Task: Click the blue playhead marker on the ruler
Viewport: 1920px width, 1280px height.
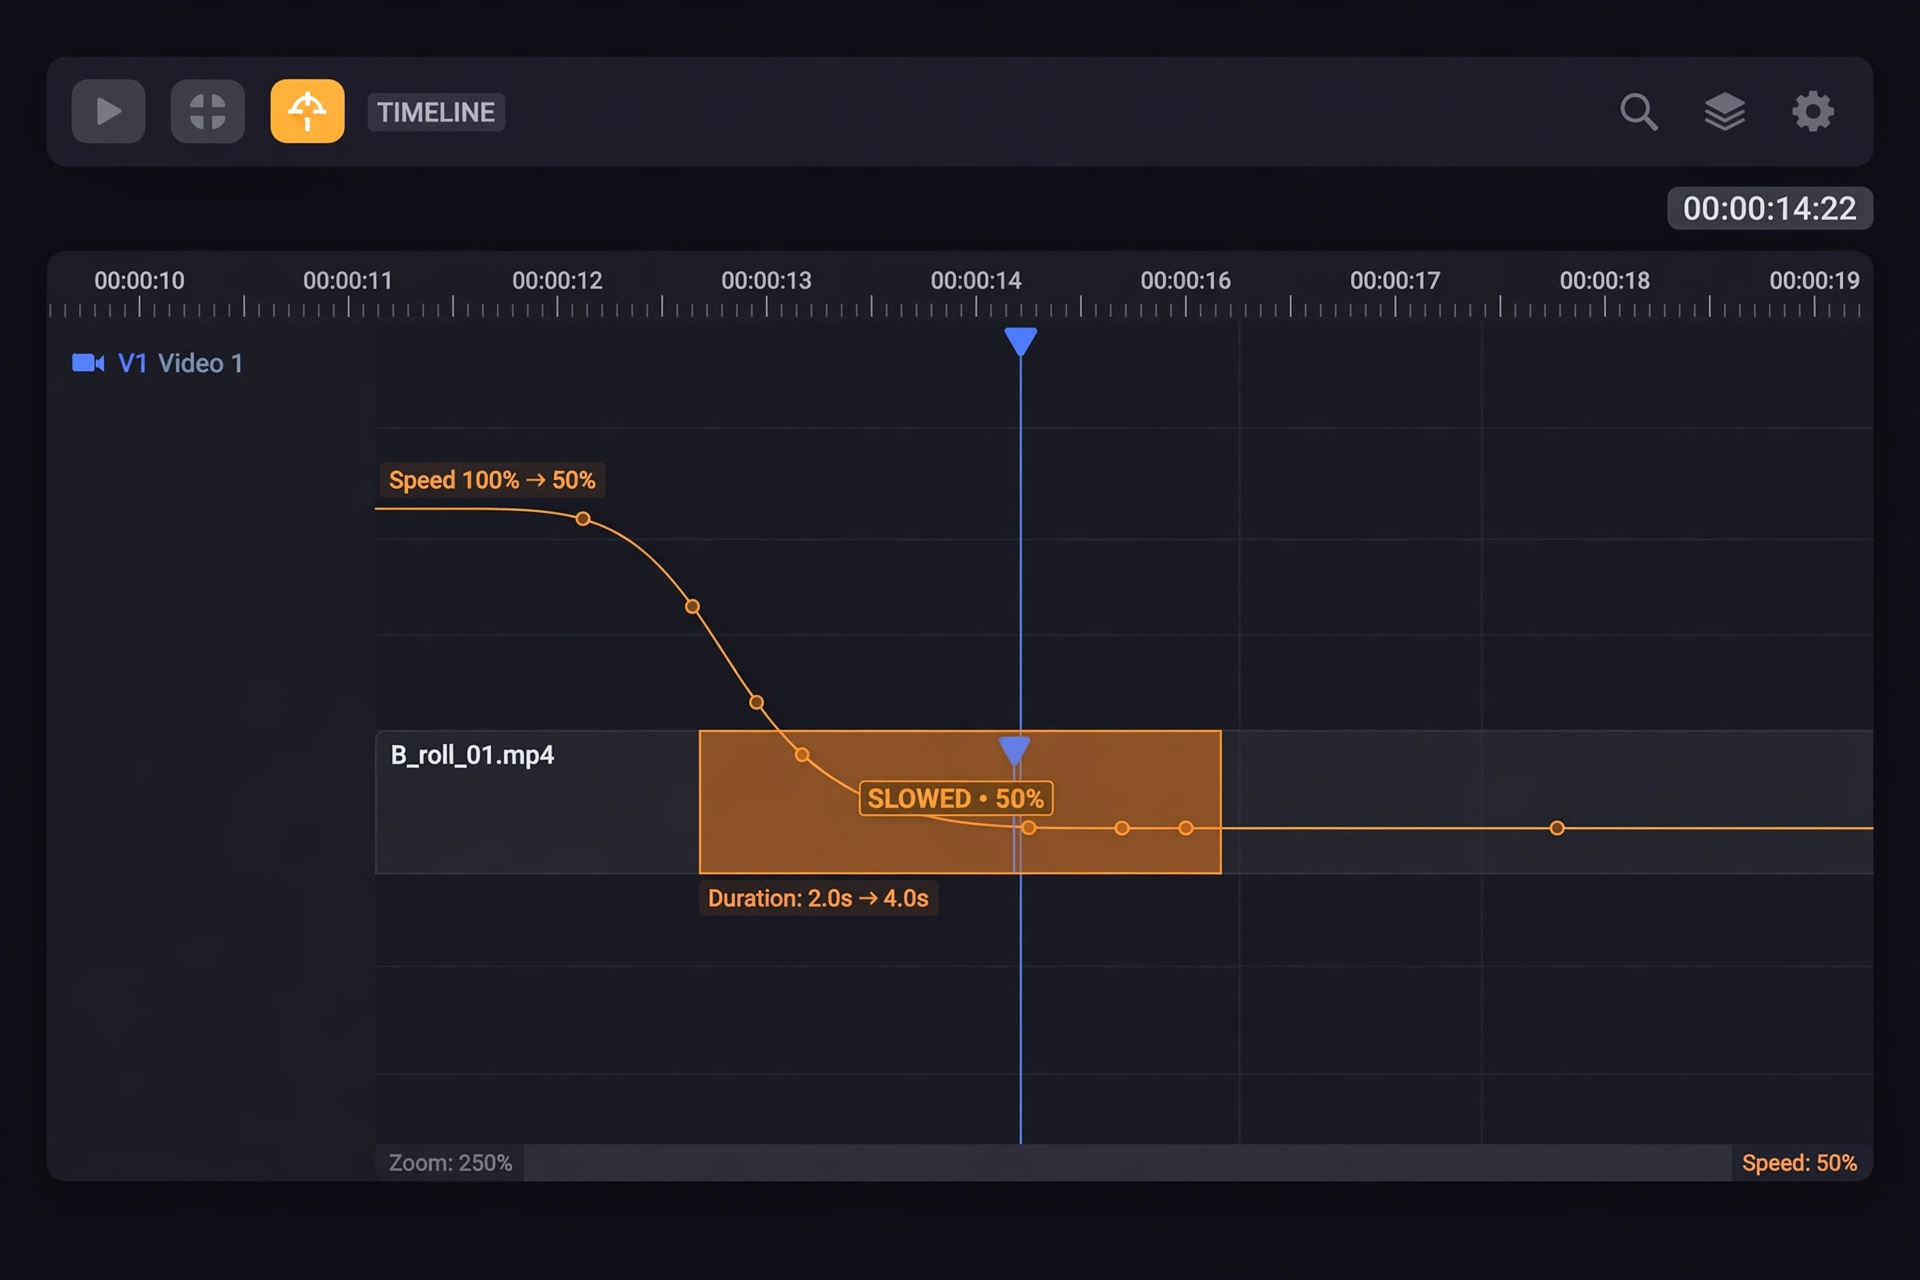Action: (x=1020, y=341)
